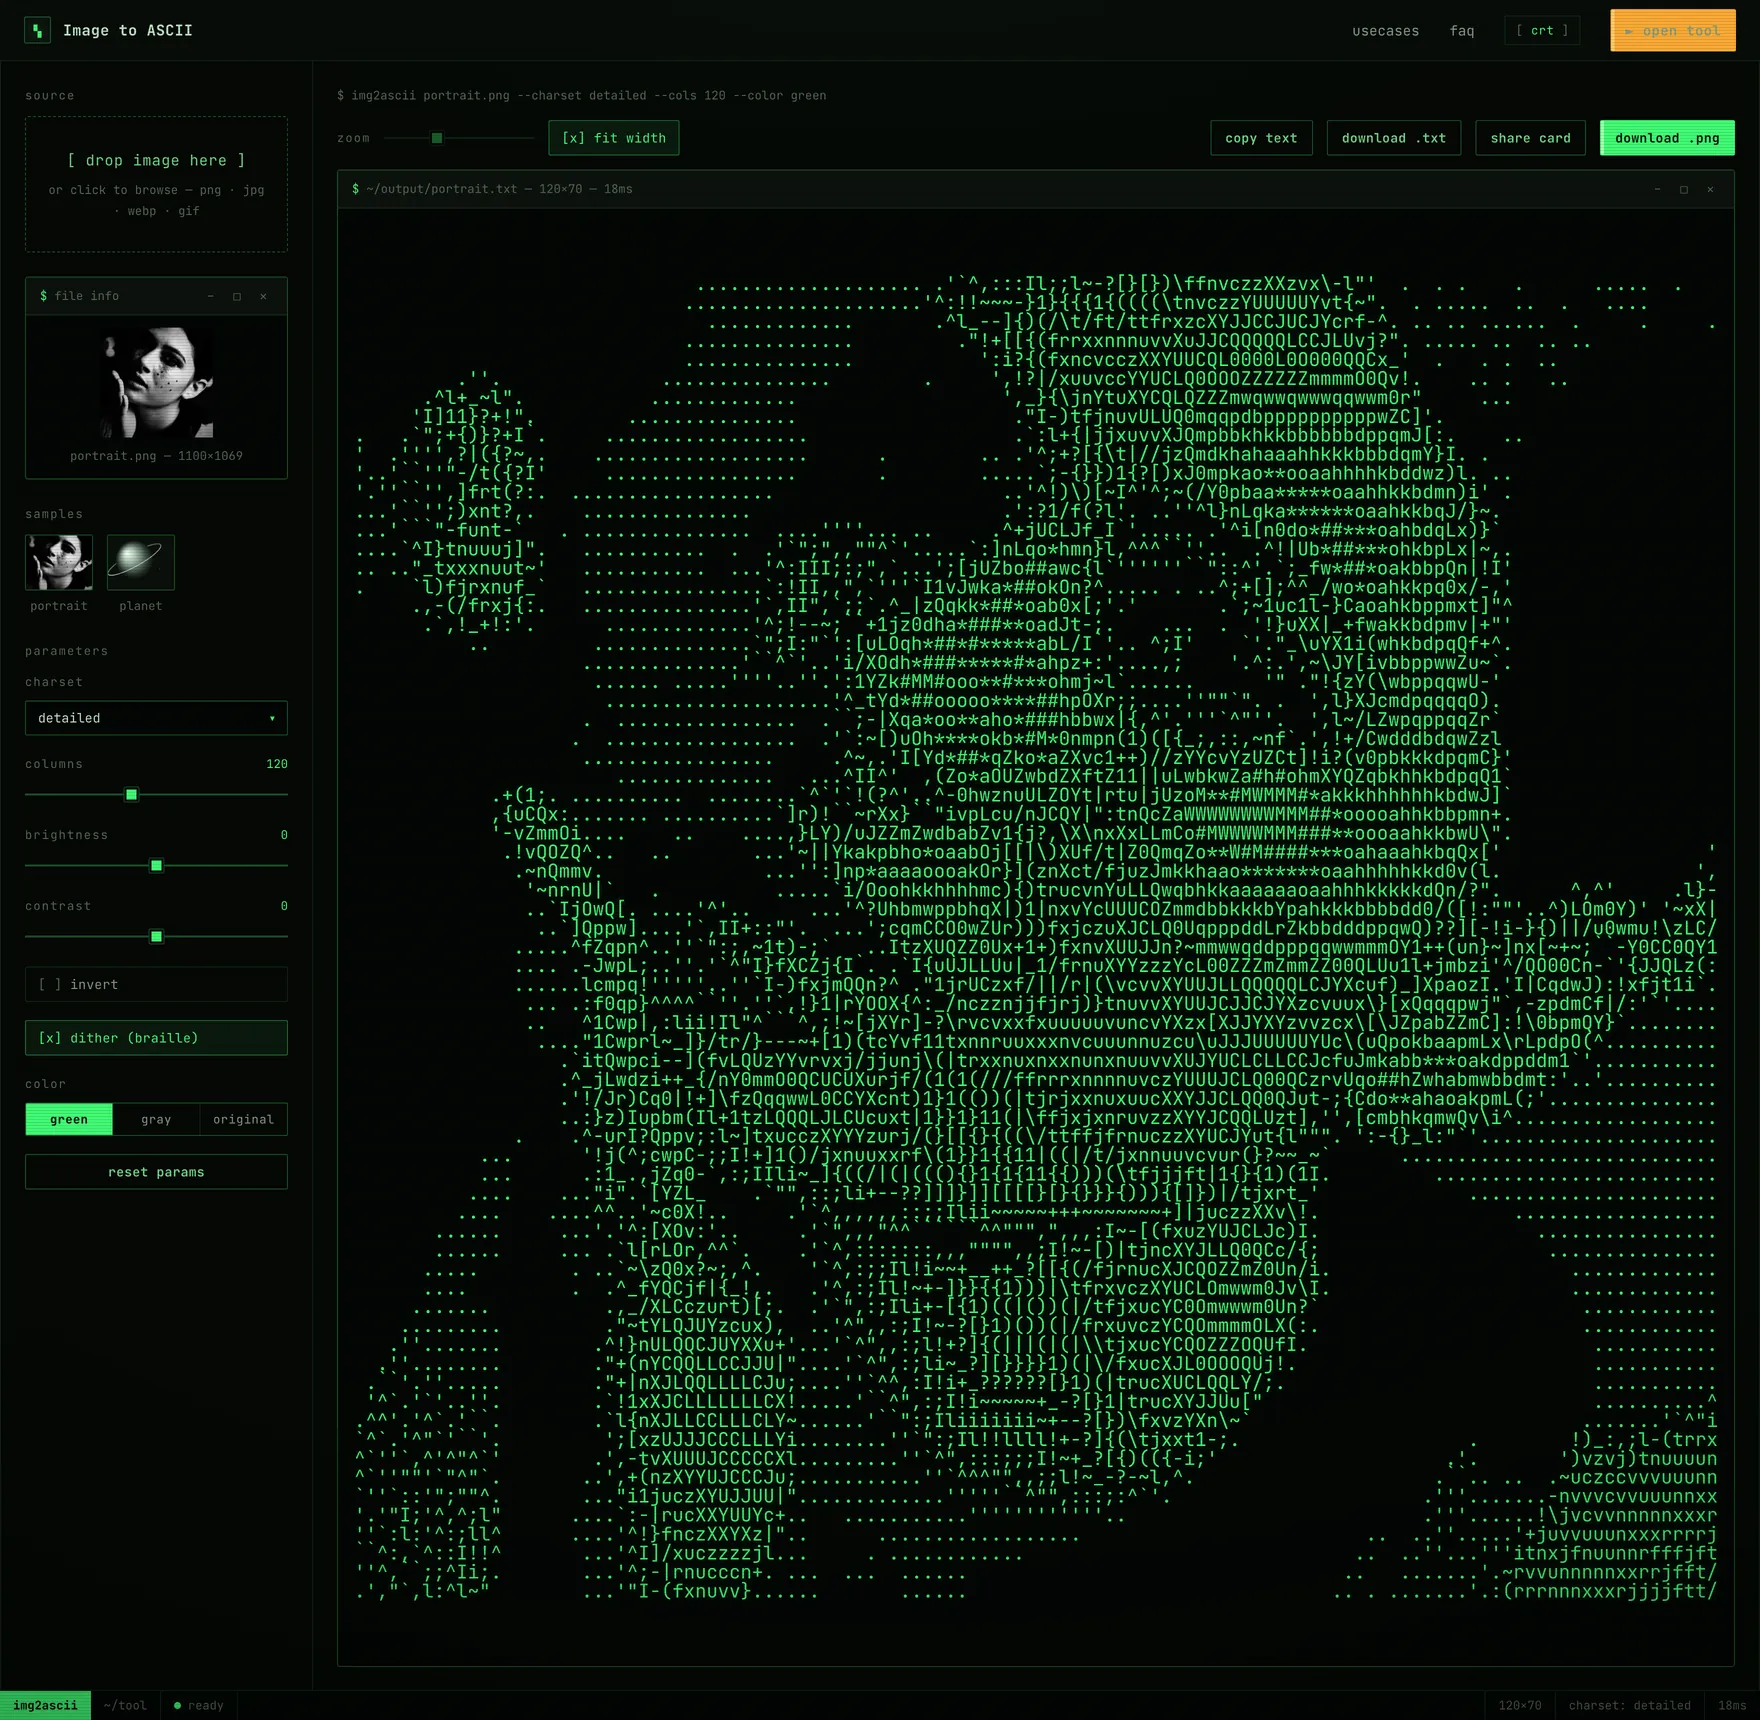The width and height of the screenshot is (1760, 1720).
Task: Click the Image to ASCII logo icon
Action: [37, 30]
